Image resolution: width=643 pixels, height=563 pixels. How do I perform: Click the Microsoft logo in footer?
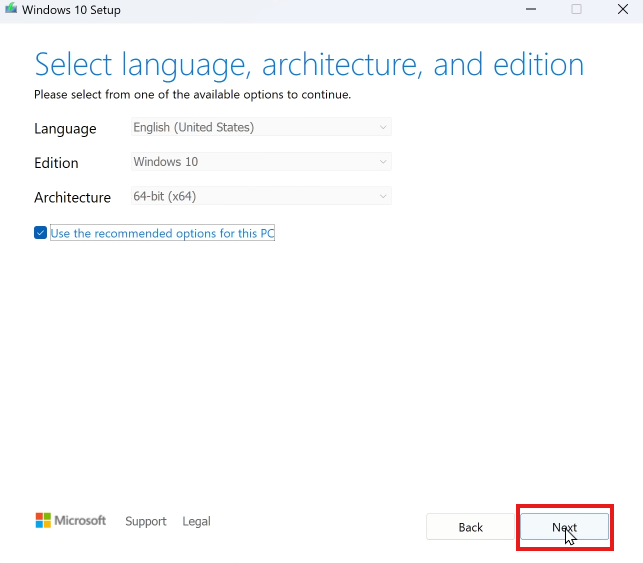tap(71, 520)
